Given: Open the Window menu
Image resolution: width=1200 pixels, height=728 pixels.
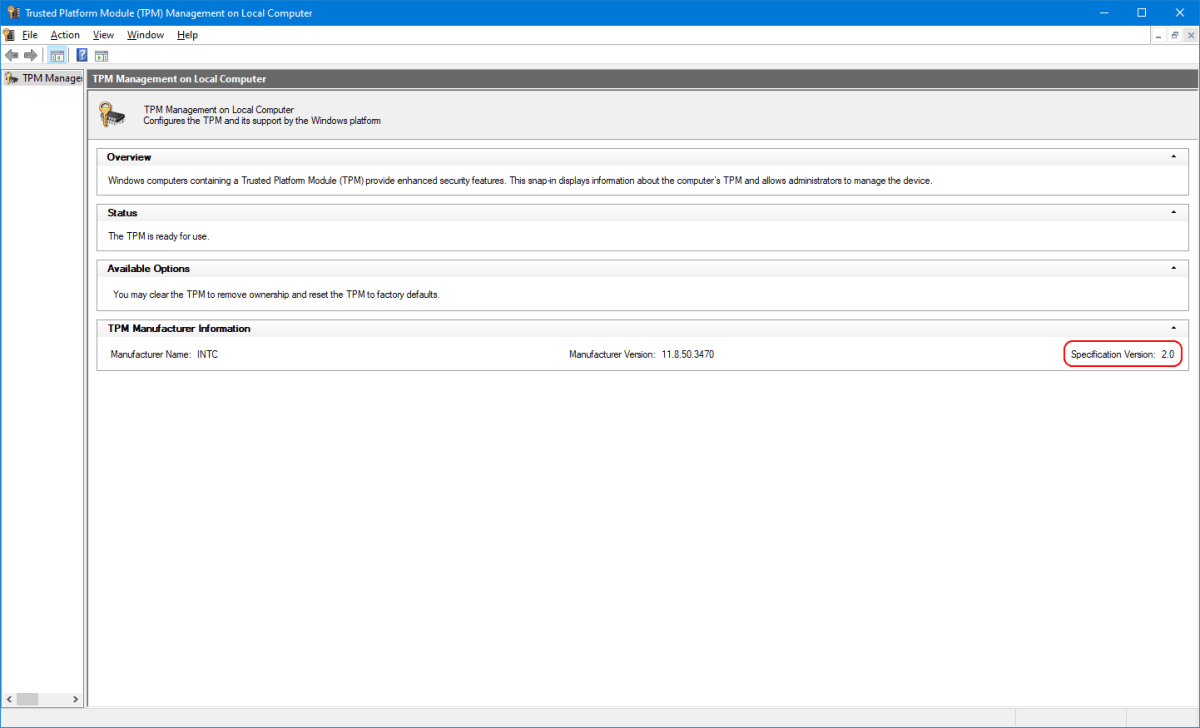Looking at the screenshot, I should 145,35.
